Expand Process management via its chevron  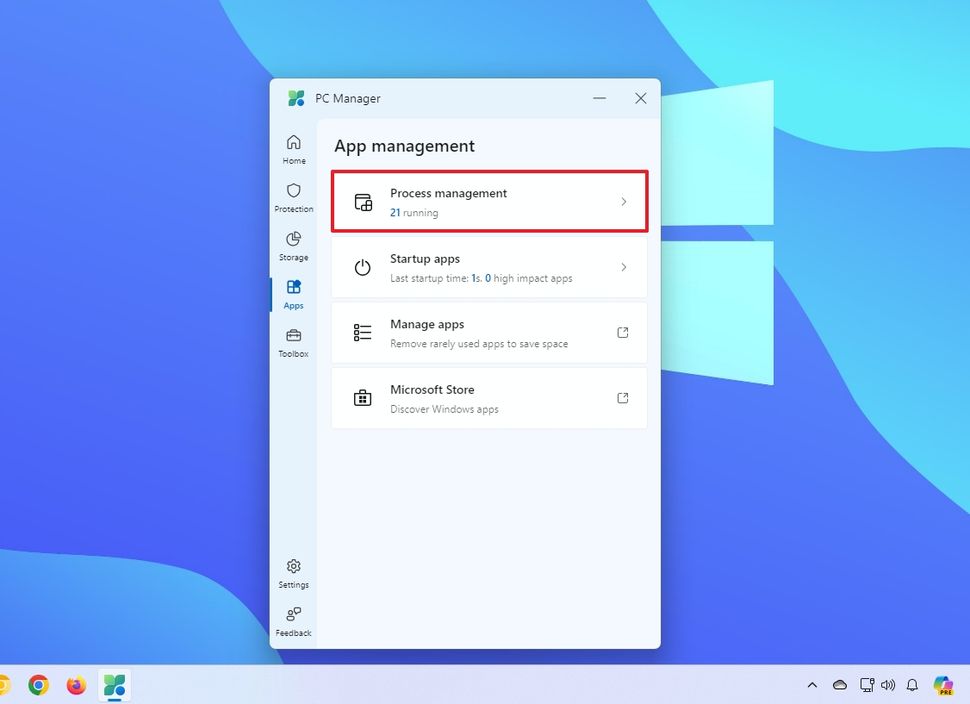coord(624,200)
